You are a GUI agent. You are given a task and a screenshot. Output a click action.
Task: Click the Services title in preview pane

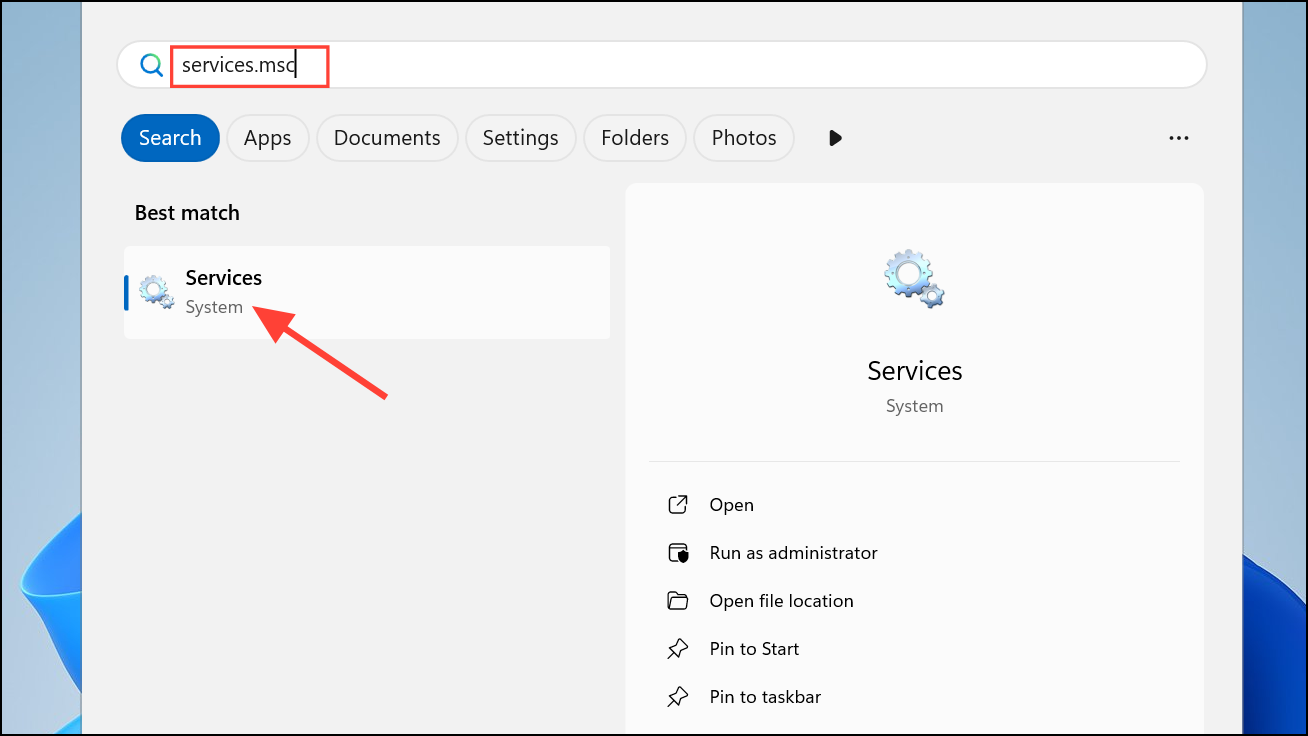915,371
